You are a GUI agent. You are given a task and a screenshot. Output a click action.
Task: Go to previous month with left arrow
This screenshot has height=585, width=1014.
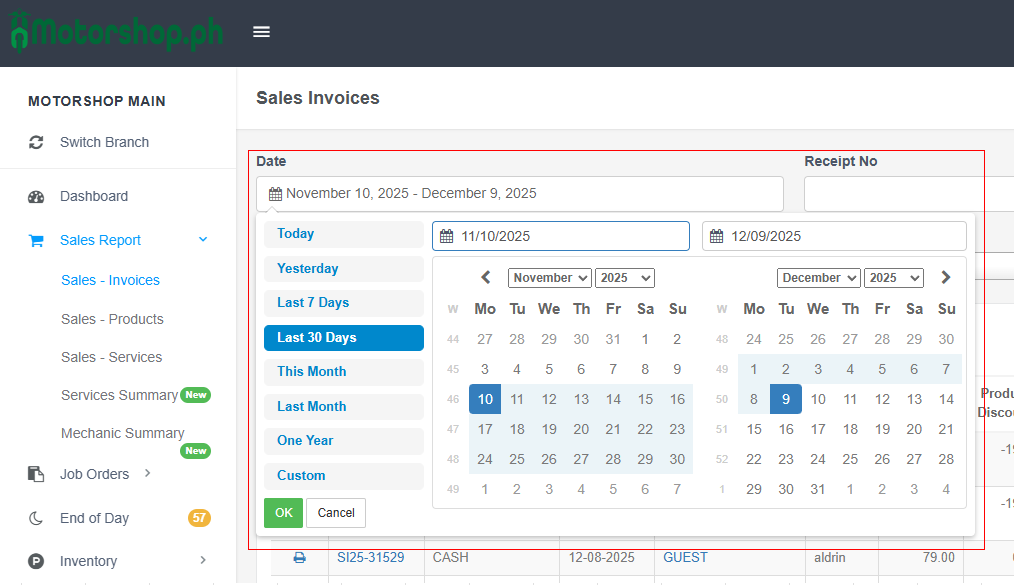tap(486, 278)
